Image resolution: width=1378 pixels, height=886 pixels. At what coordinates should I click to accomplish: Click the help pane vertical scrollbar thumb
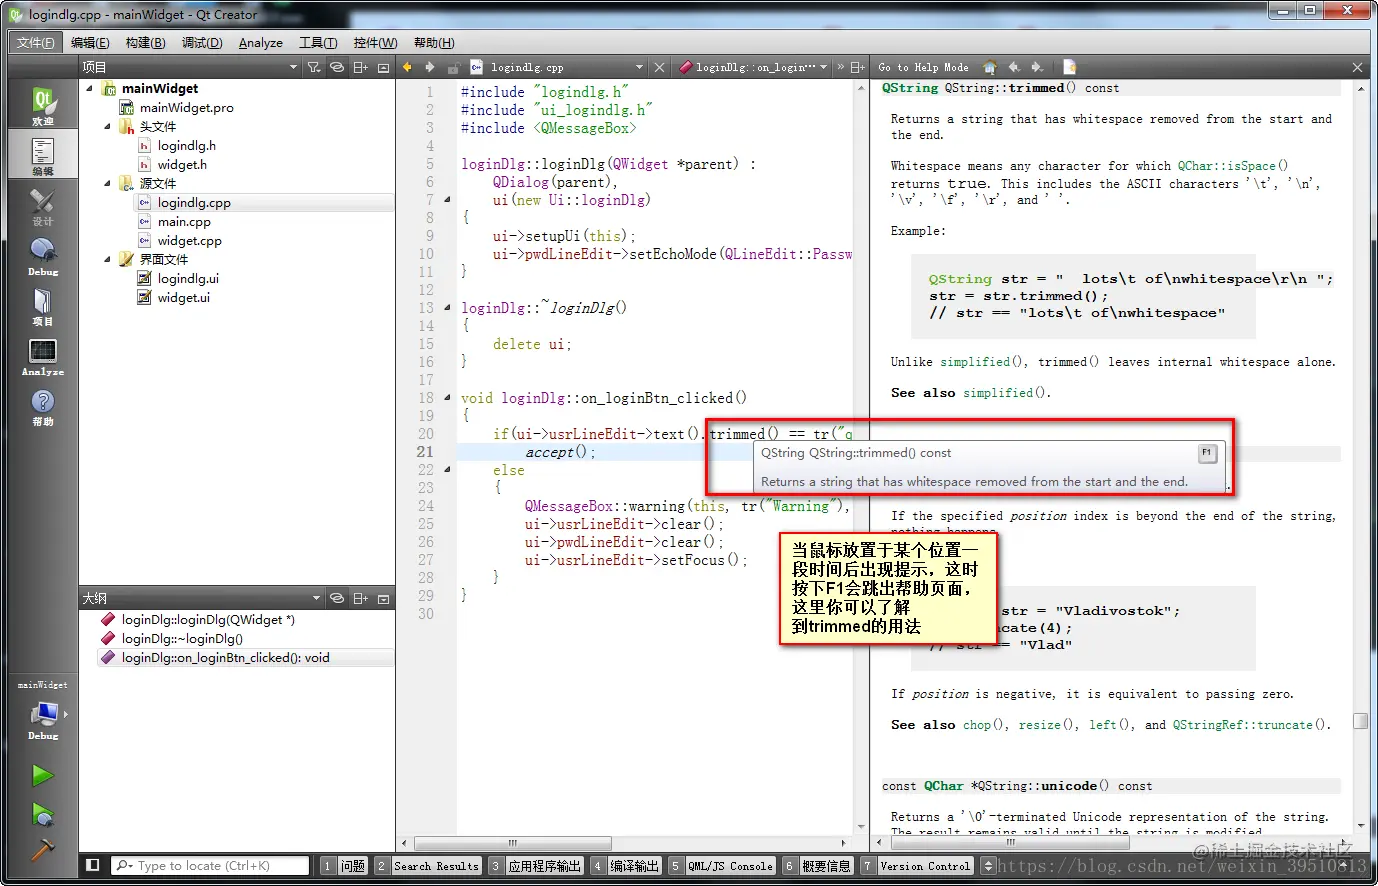tap(1360, 721)
